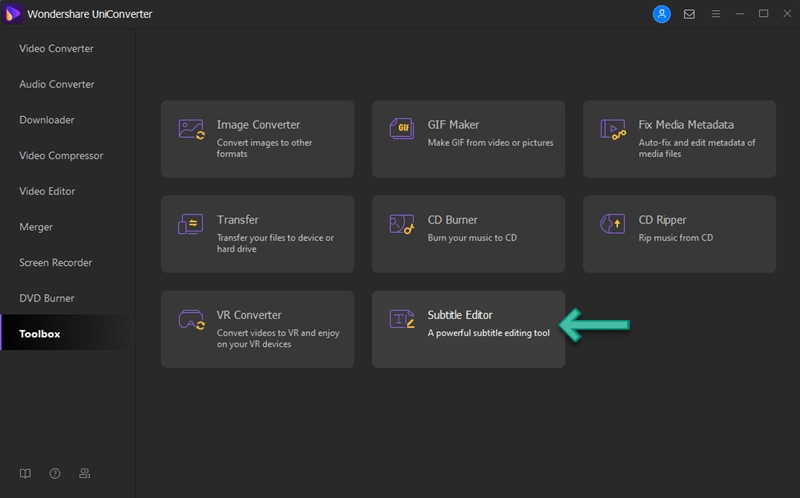This screenshot has width=800, height=498.
Task: Open the CD Burner icon
Action: coord(402,224)
